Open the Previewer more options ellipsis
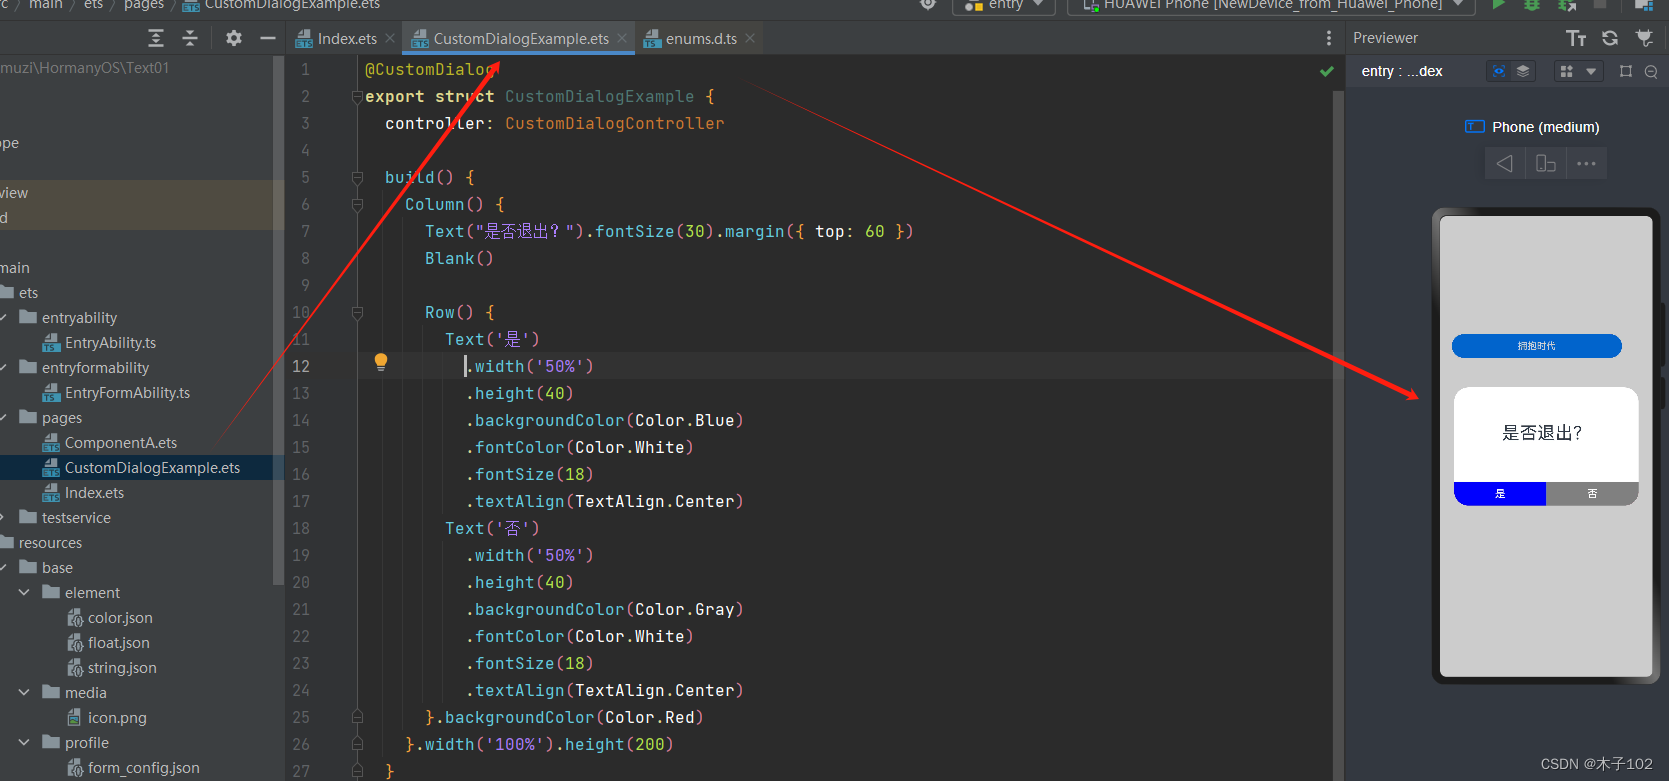This screenshot has width=1669, height=781. point(1586,163)
